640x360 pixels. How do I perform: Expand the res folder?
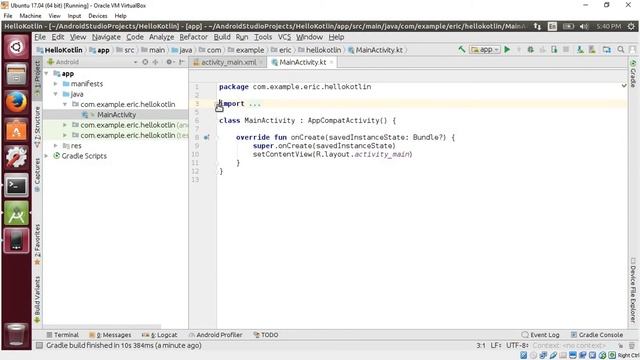point(56,145)
